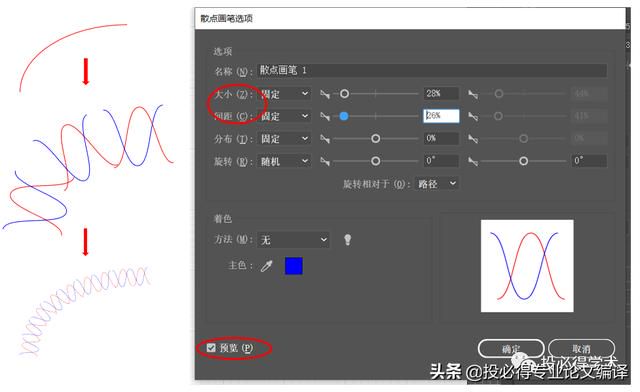Click the flip icon beside Scatter slider
Viewport: 640px width, 392px height.
click(325, 139)
